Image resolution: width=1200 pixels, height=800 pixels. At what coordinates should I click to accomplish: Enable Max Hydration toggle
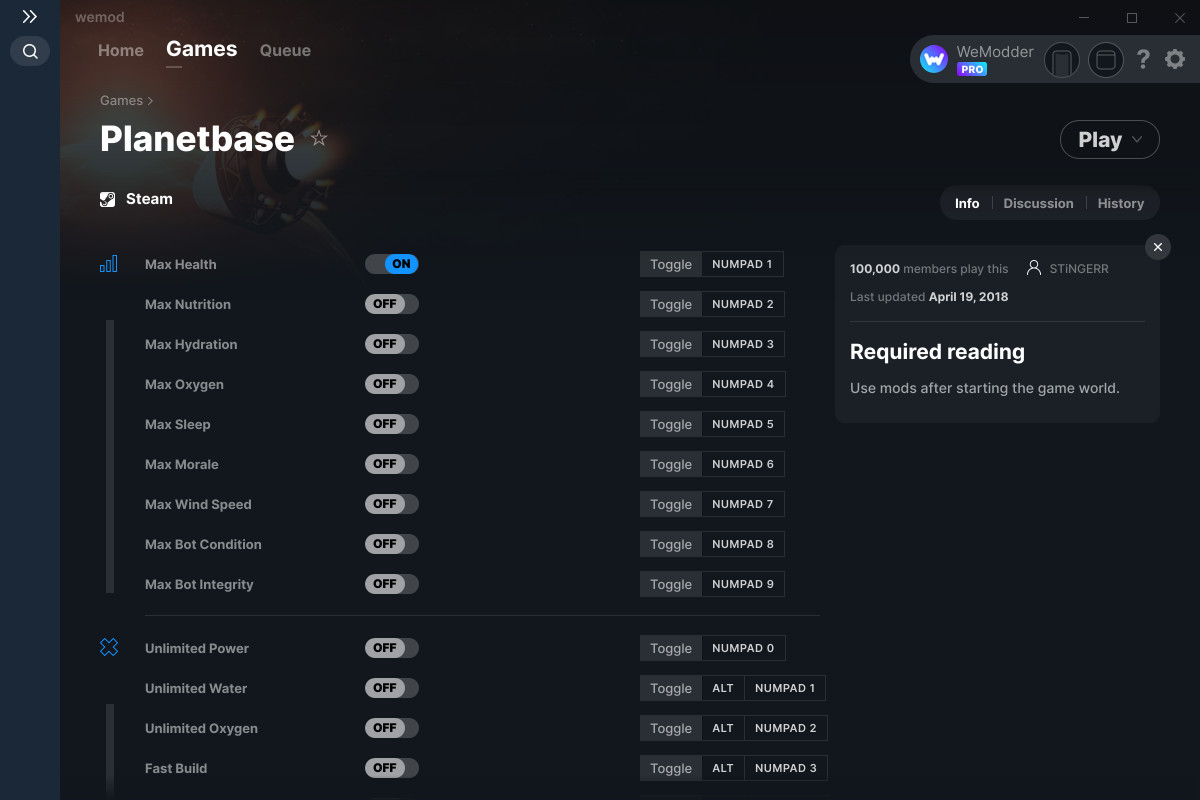(x=392, y=344)
